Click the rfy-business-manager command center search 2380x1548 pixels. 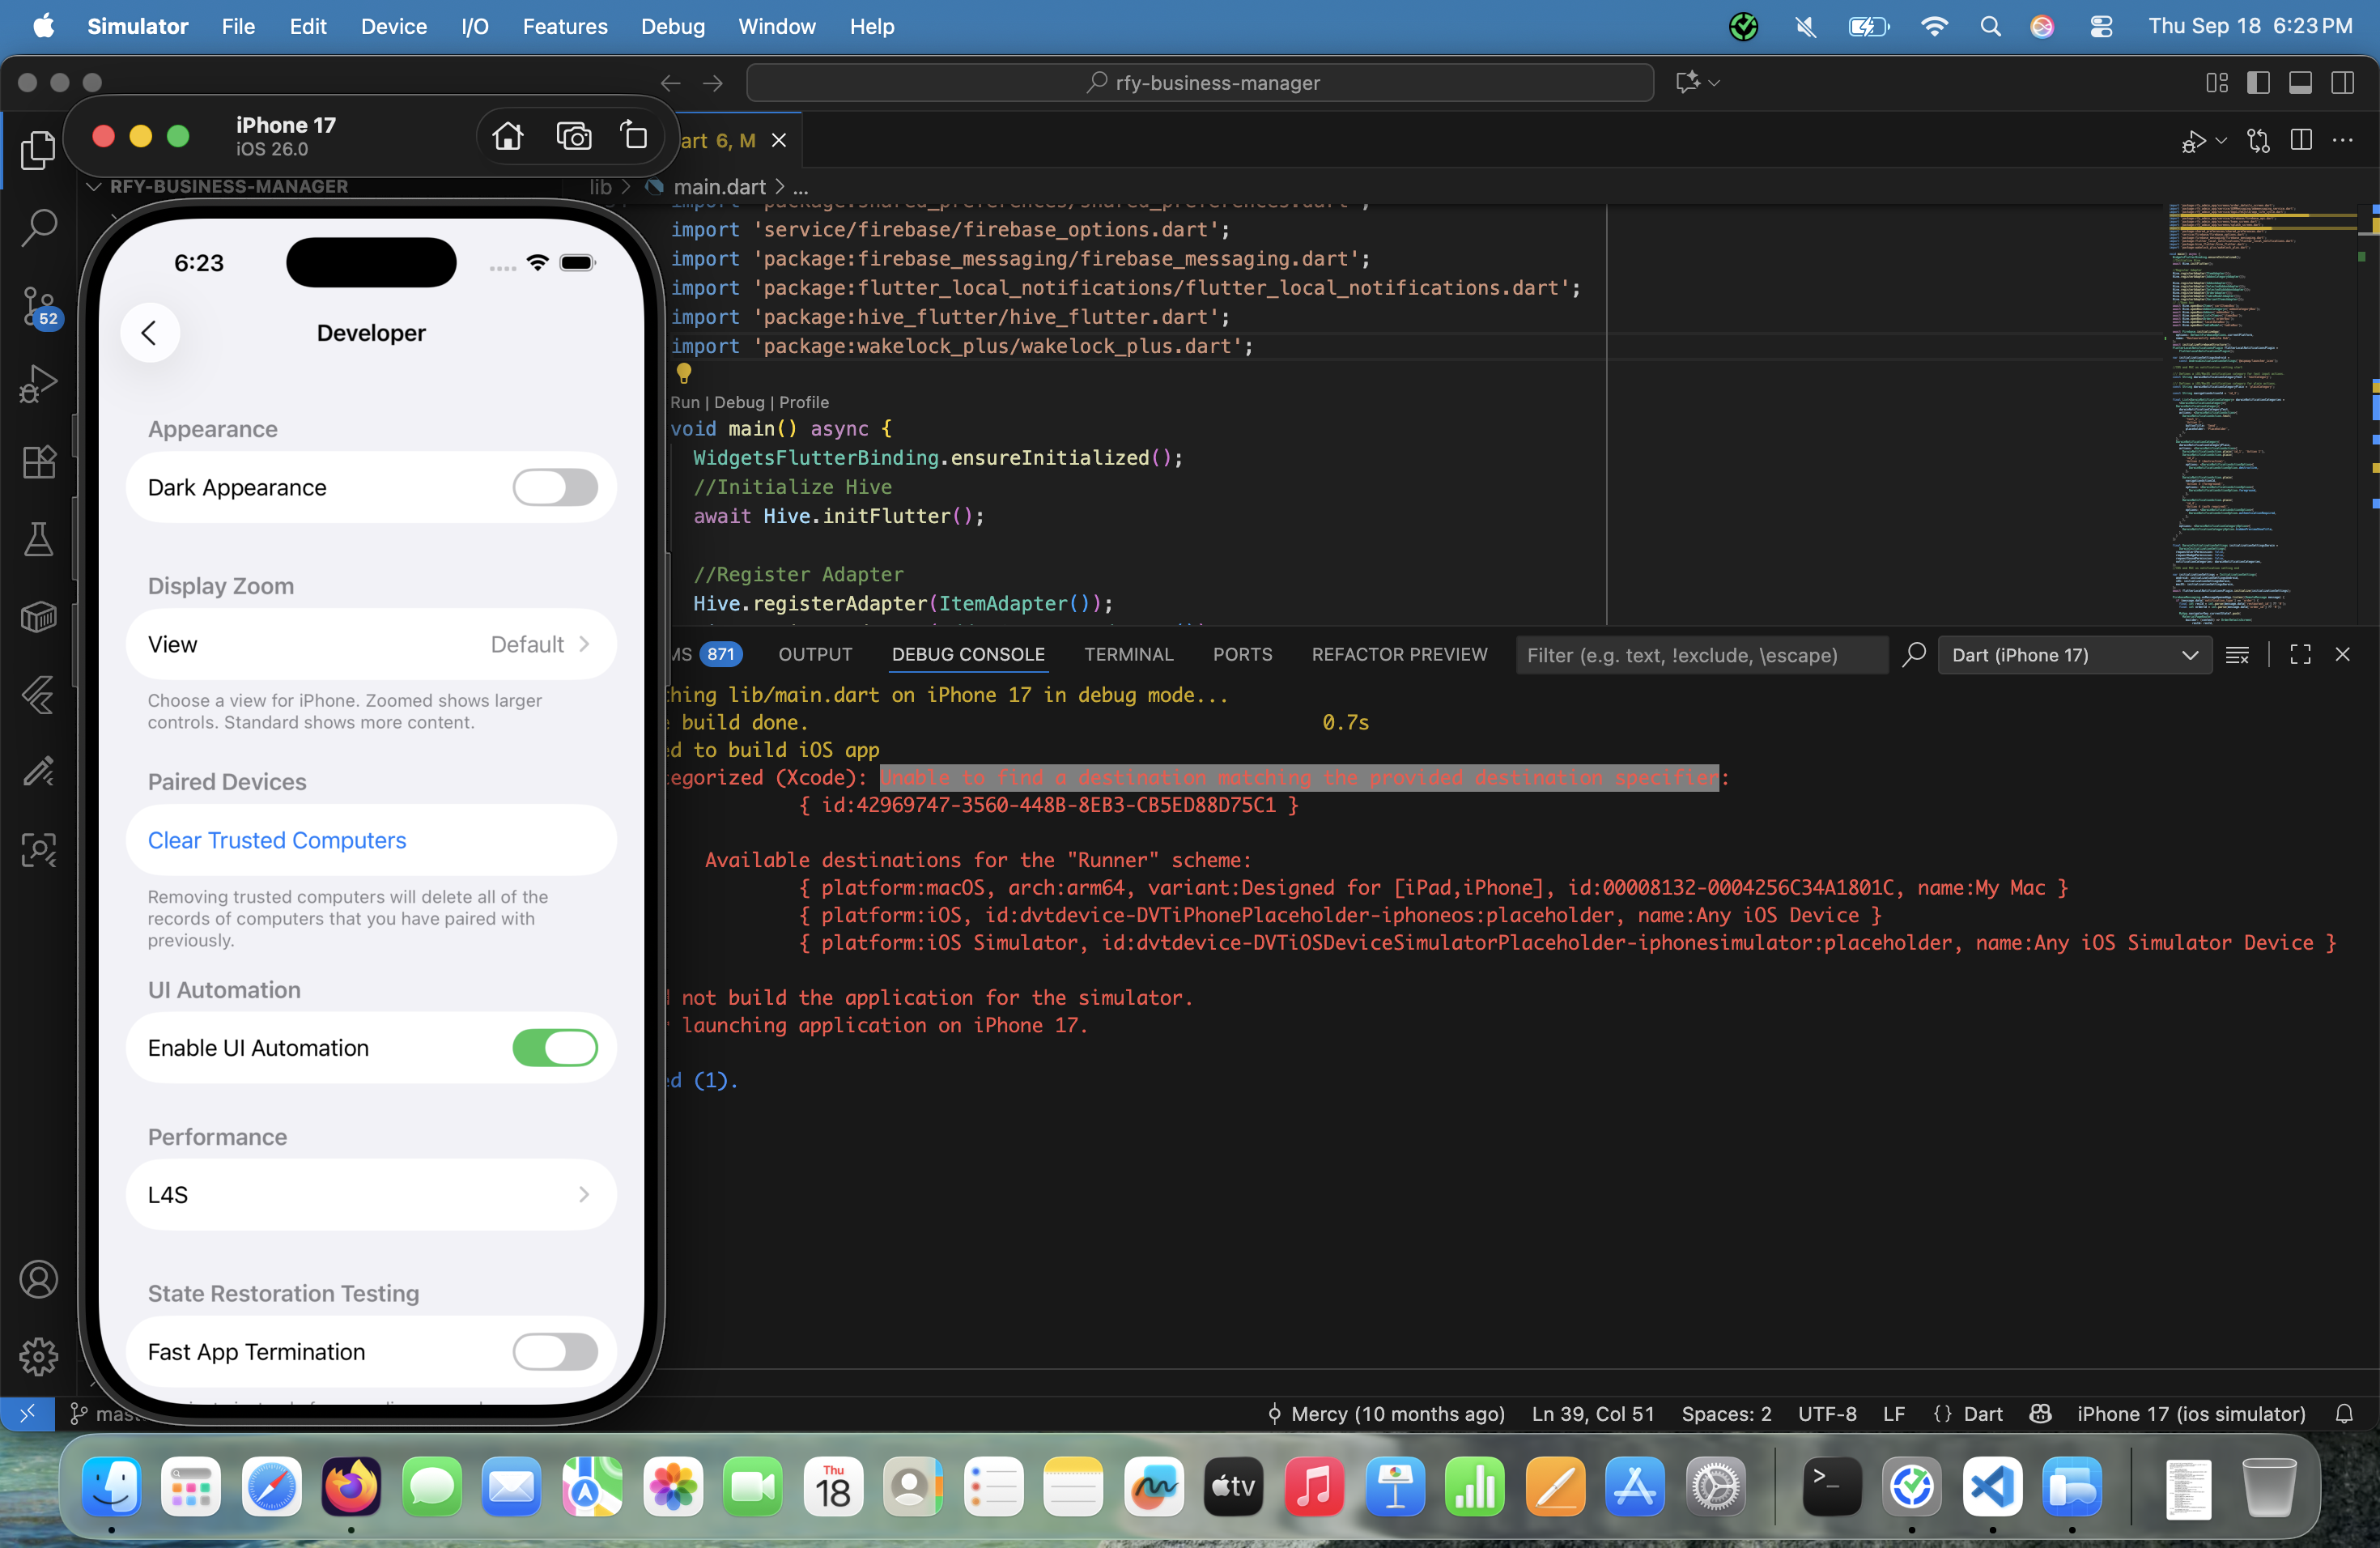click(x=1200, y=83)
